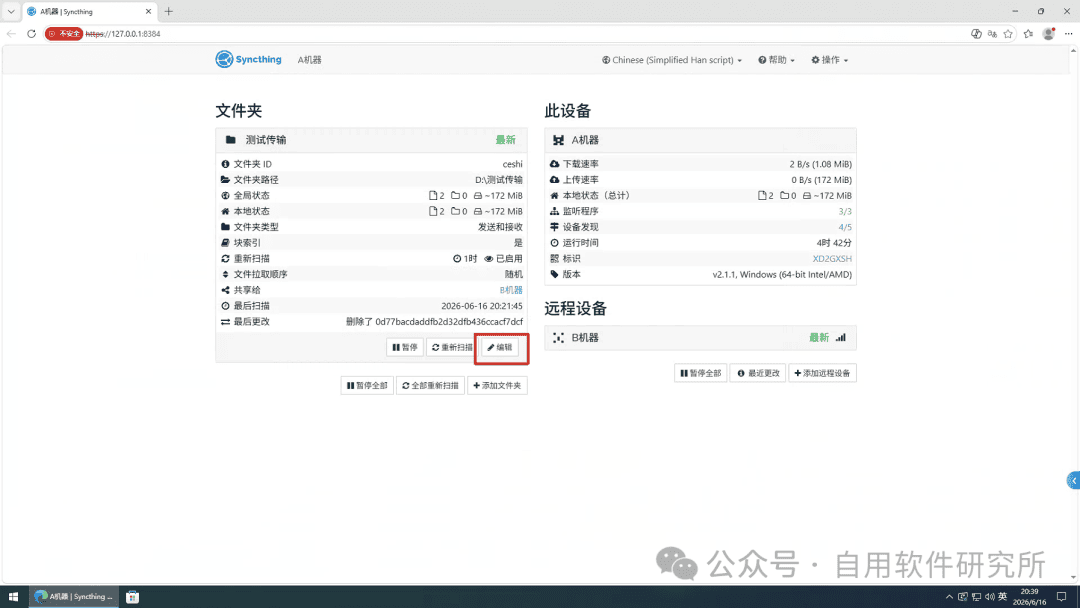Click the folder icon beside 测试传输
The width and height of the screenshot is (1080, 608).
click(x=231, y=140)
